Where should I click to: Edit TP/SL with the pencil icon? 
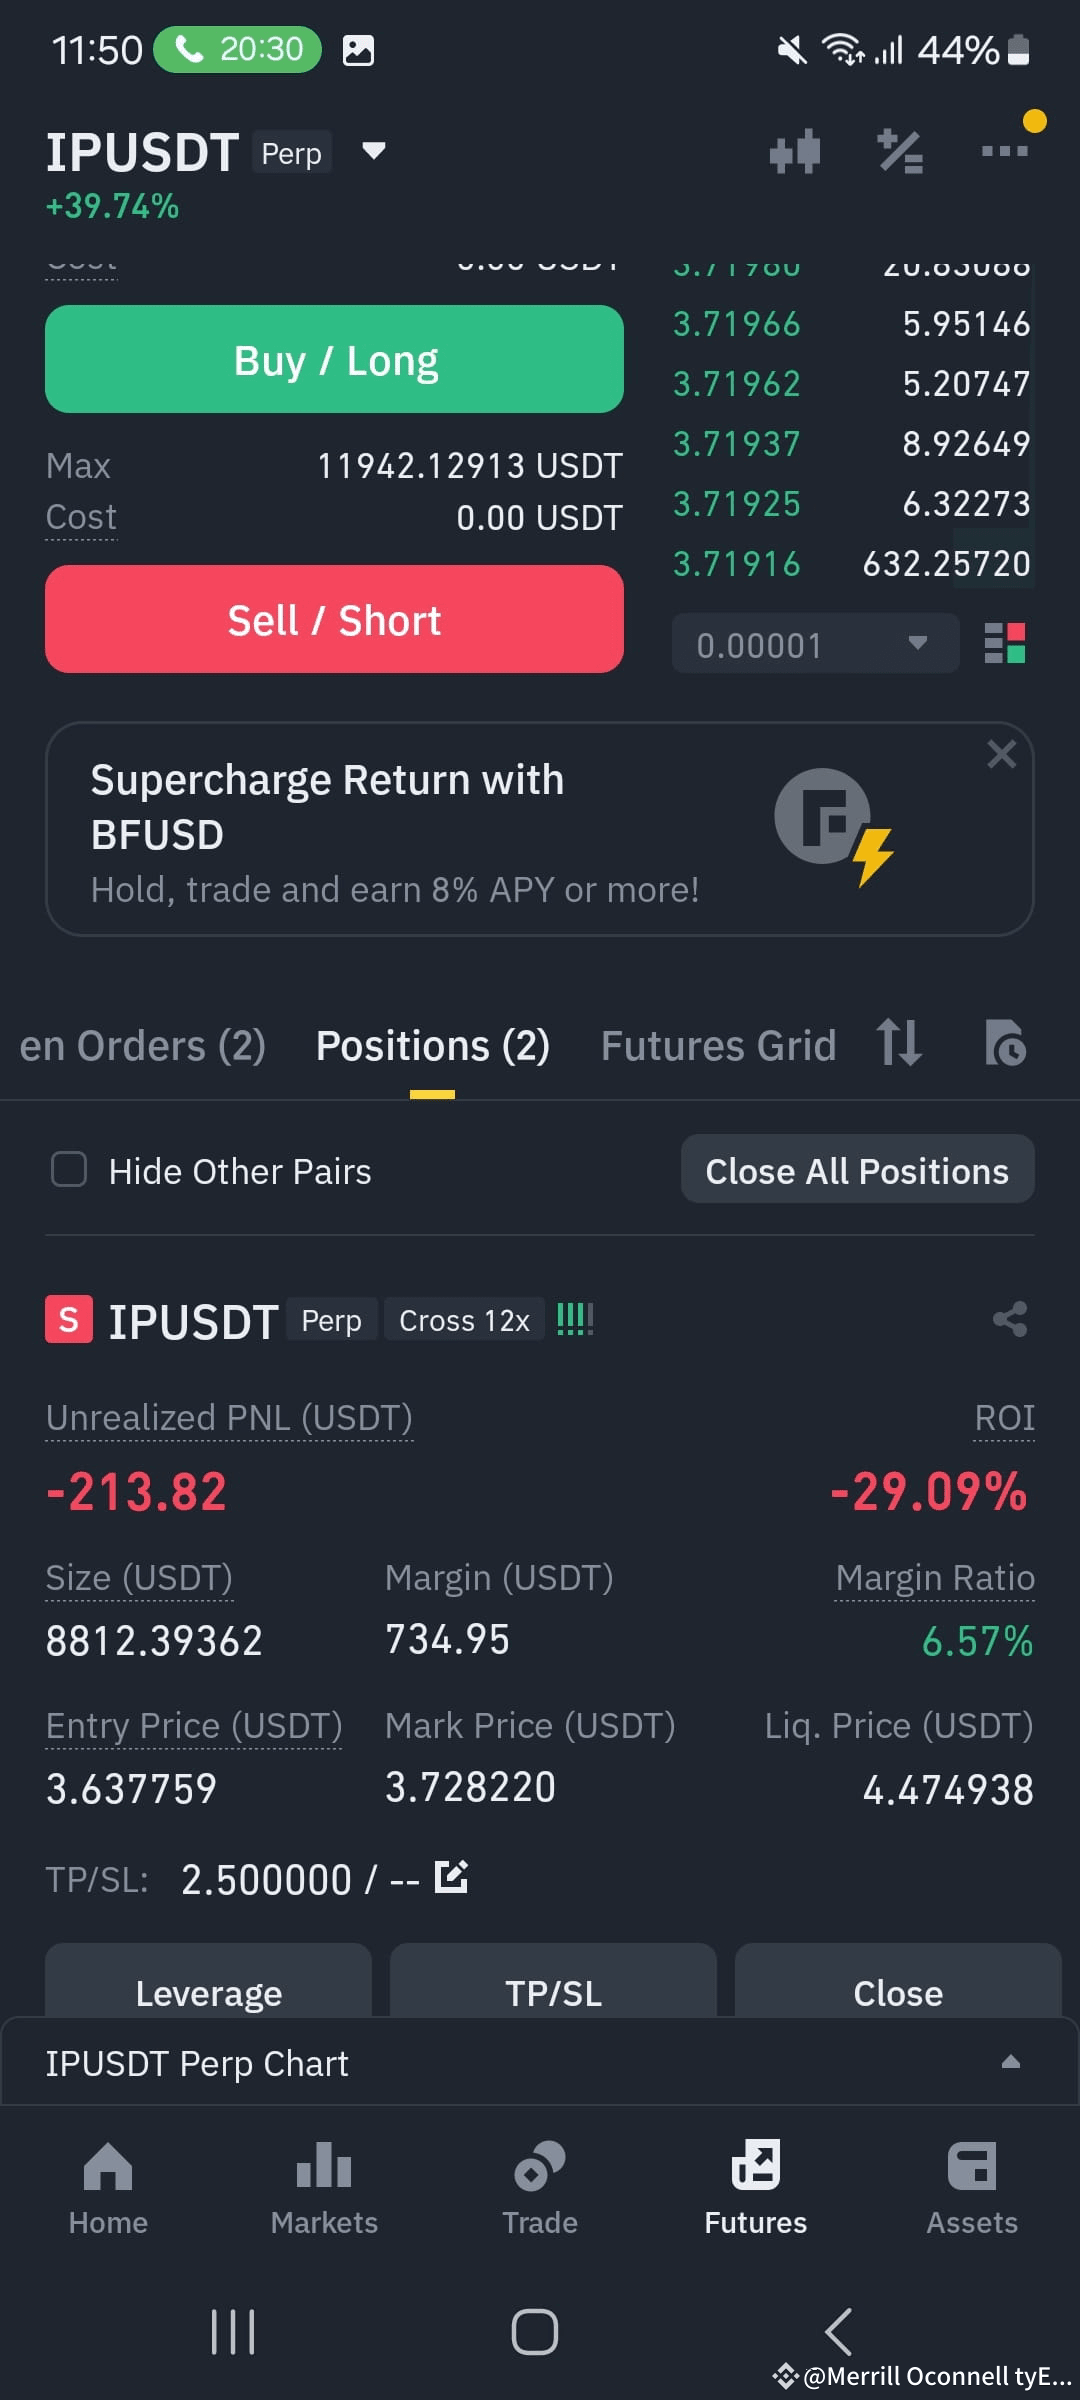pyautogui.click(x=452, y=1877)
